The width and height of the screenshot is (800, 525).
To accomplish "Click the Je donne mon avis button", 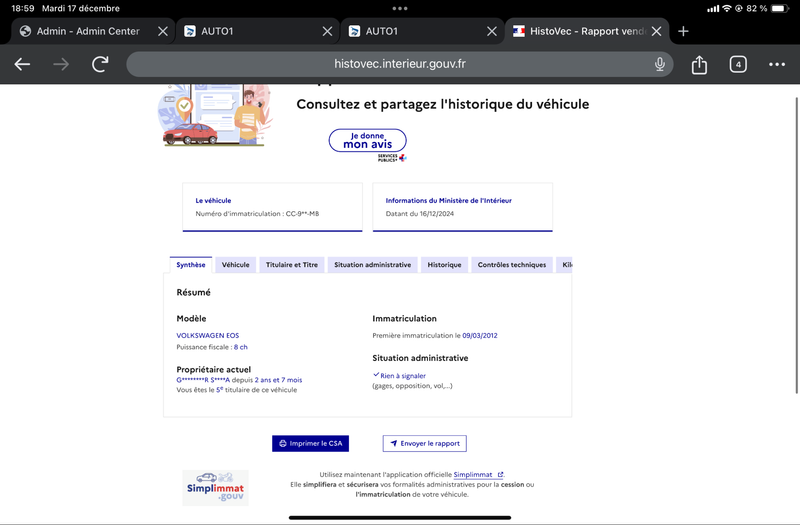I will 367,140.
